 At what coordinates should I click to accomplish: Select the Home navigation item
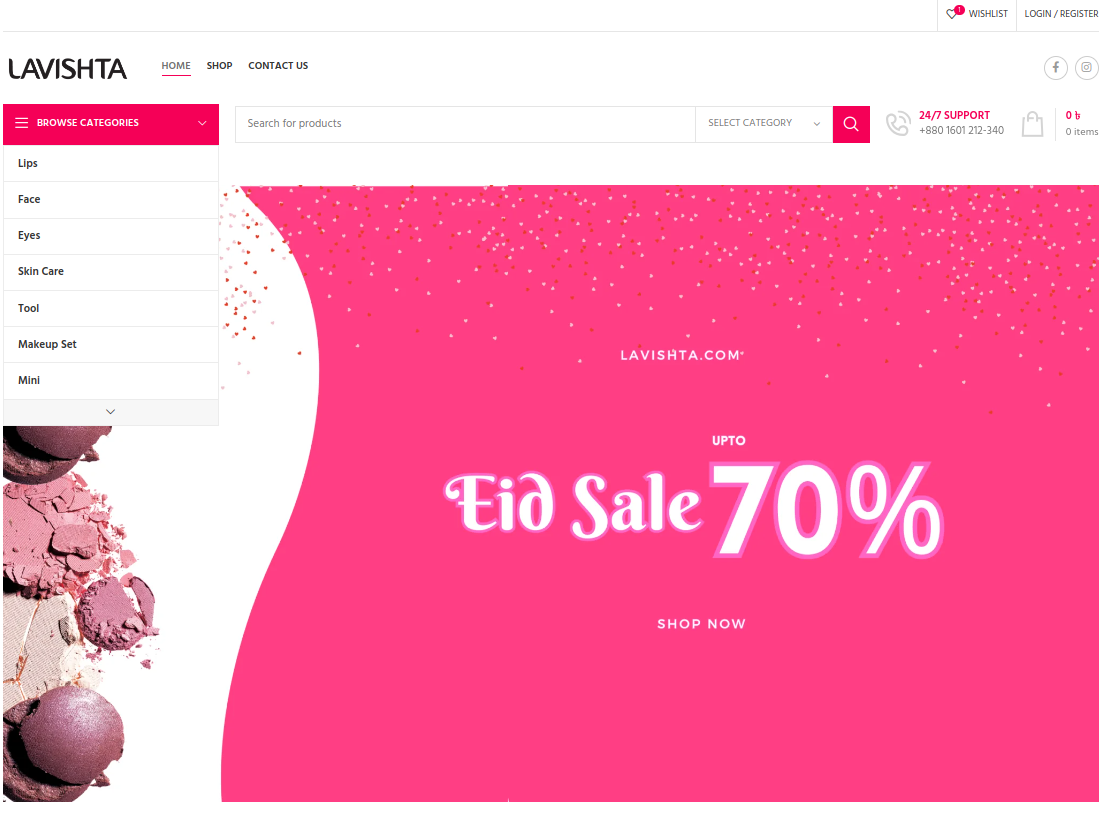pos(176,66)
